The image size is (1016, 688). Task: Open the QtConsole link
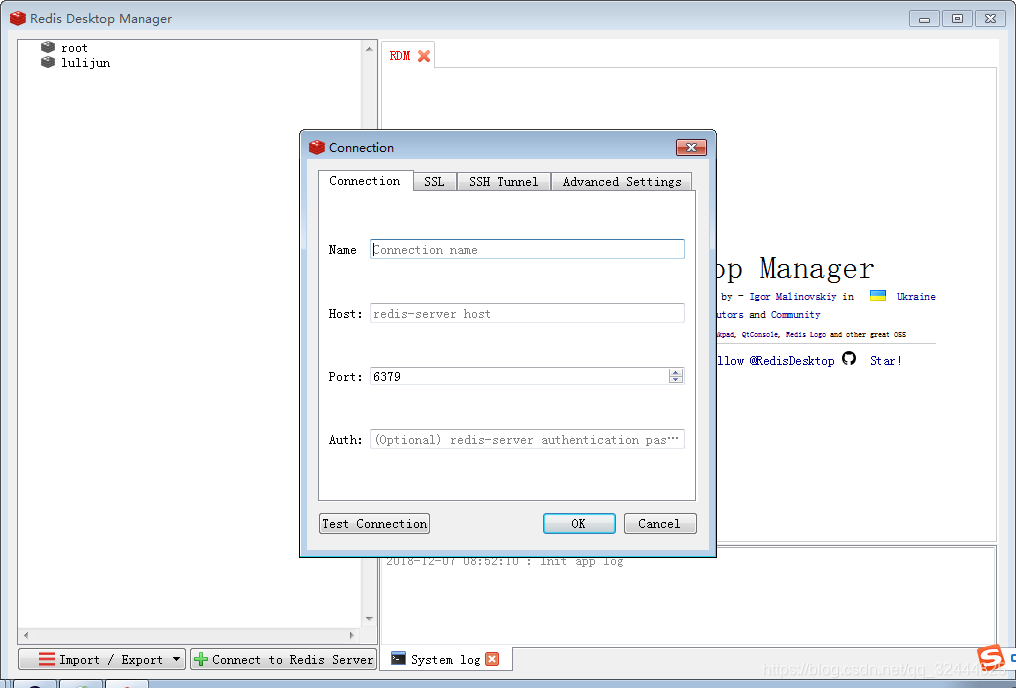pyautogui.click(x=759, y=335)
